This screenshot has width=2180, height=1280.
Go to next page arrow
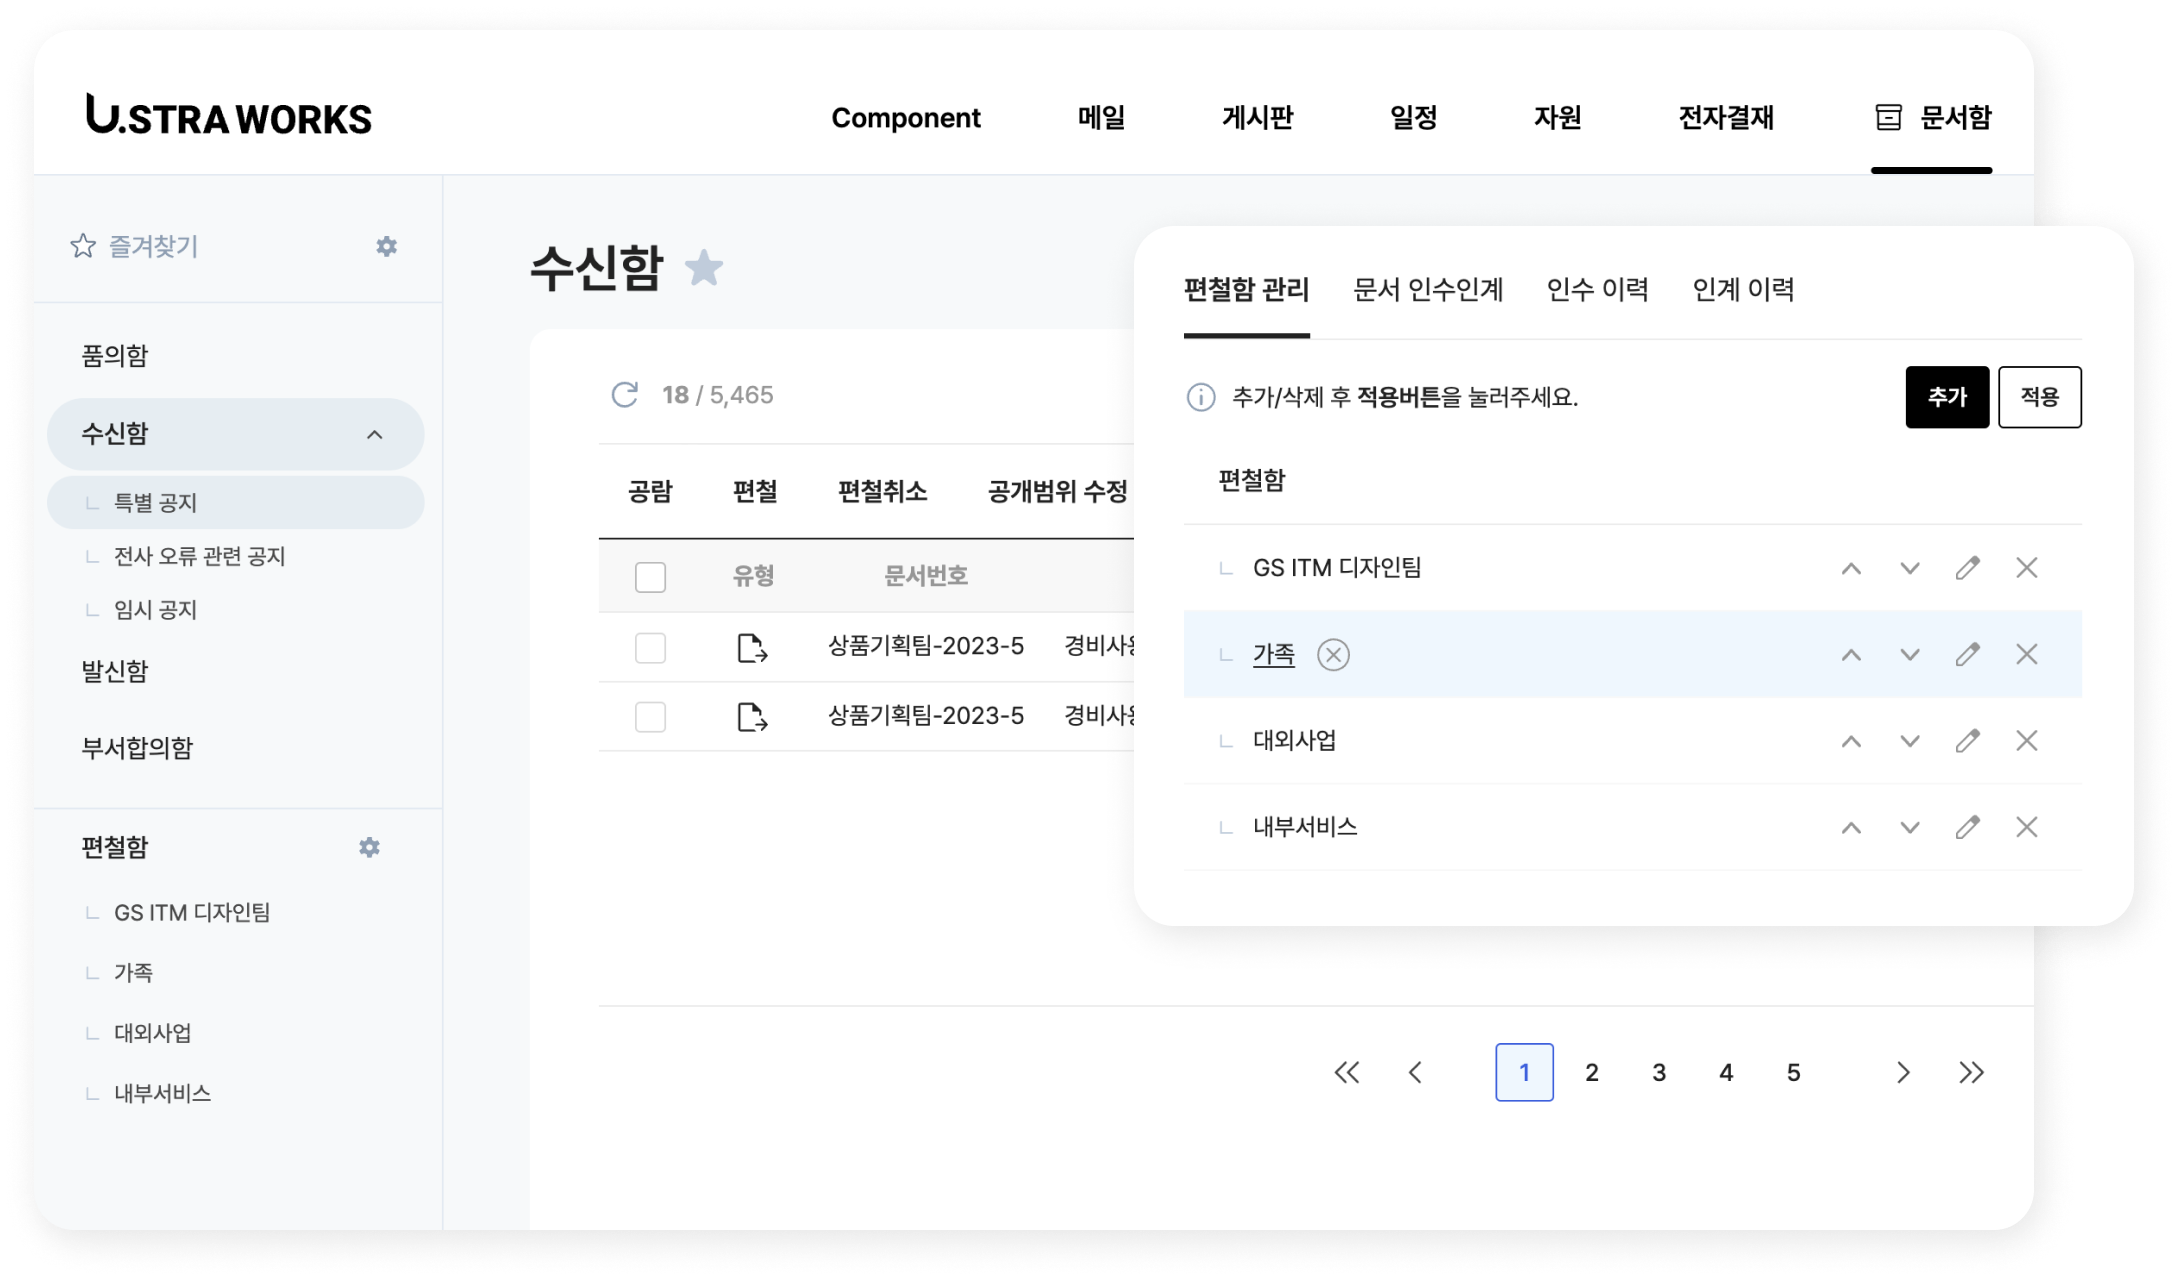[x=1903, y=1072]
